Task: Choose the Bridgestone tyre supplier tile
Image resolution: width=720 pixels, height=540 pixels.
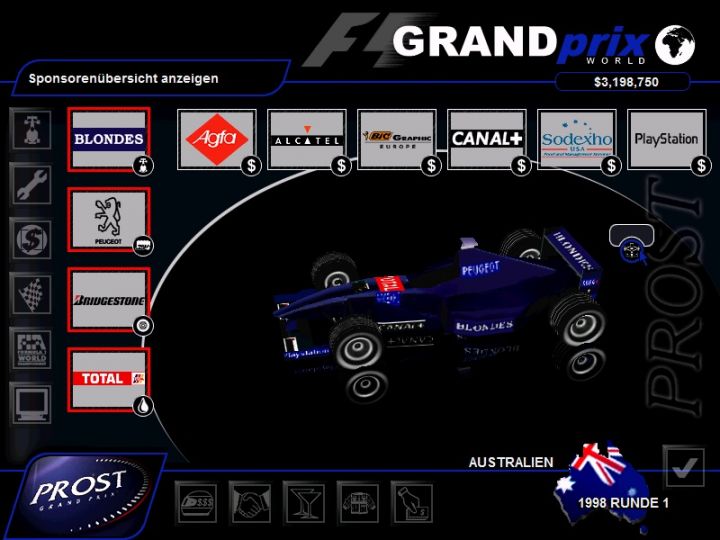Action: [x=108, y=299]
